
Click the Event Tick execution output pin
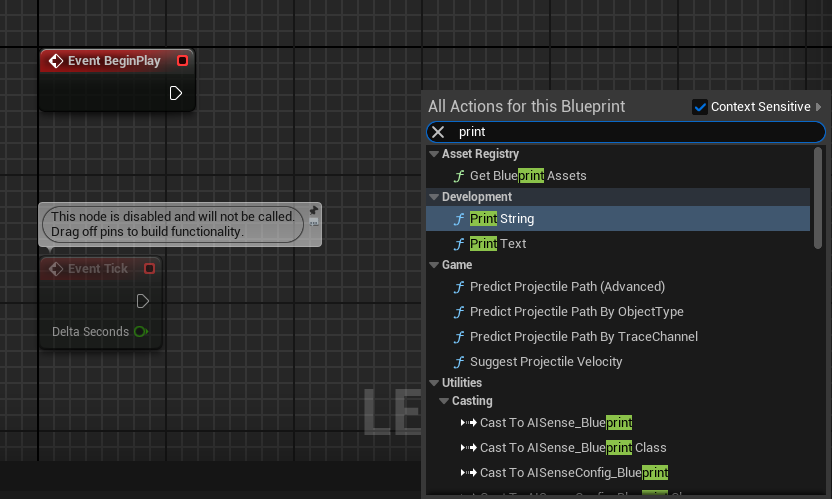coord(143,302)
